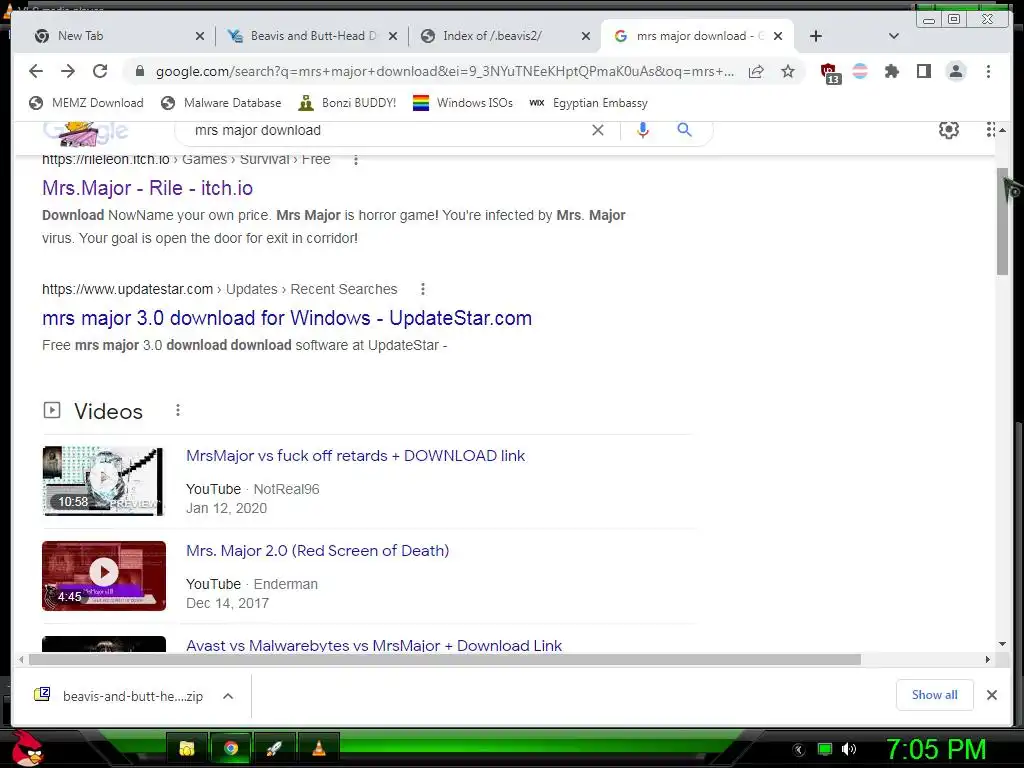Open MrsMajor vs DOWNLOAD link video title
The image size is (1024, 768).
(355, 456)
